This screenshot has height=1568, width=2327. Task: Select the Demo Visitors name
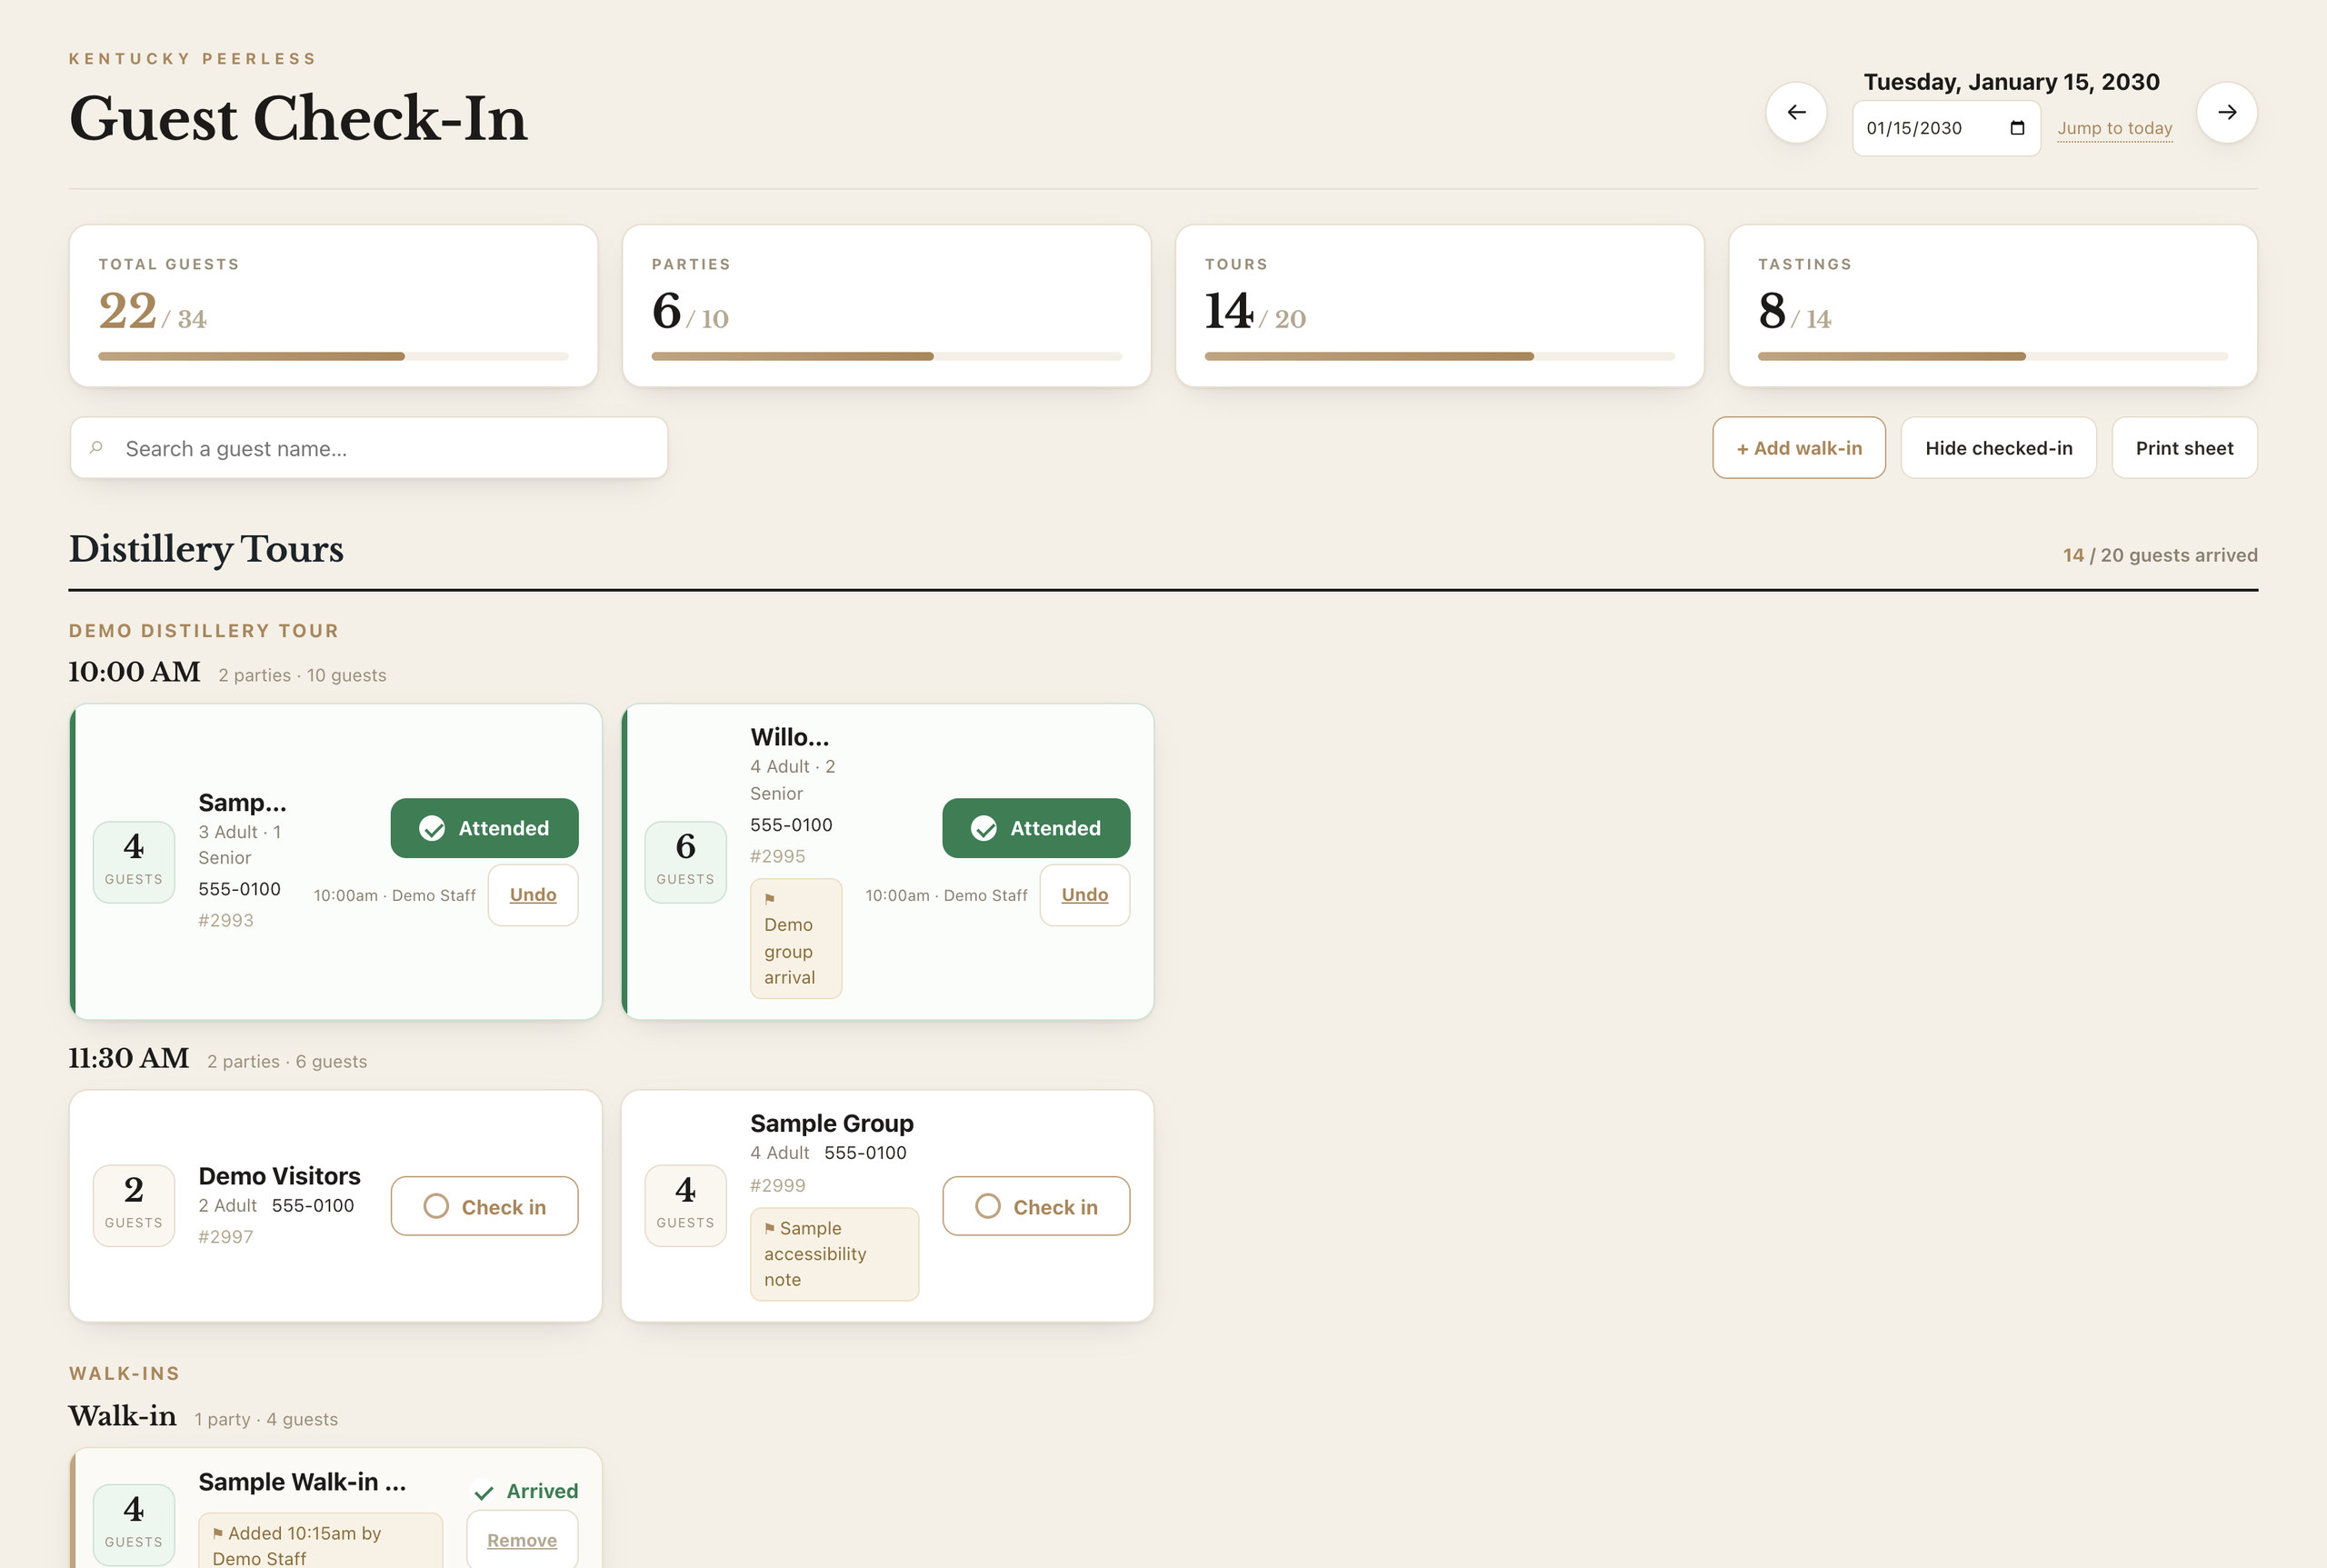point(279,1176)
